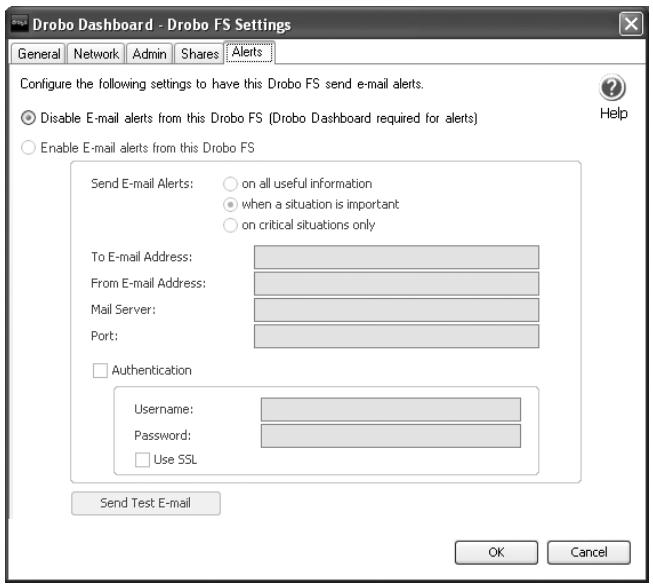653x587 pixels.
Task: Click the Drobo logo in title bar
Action: pos(19,23)
